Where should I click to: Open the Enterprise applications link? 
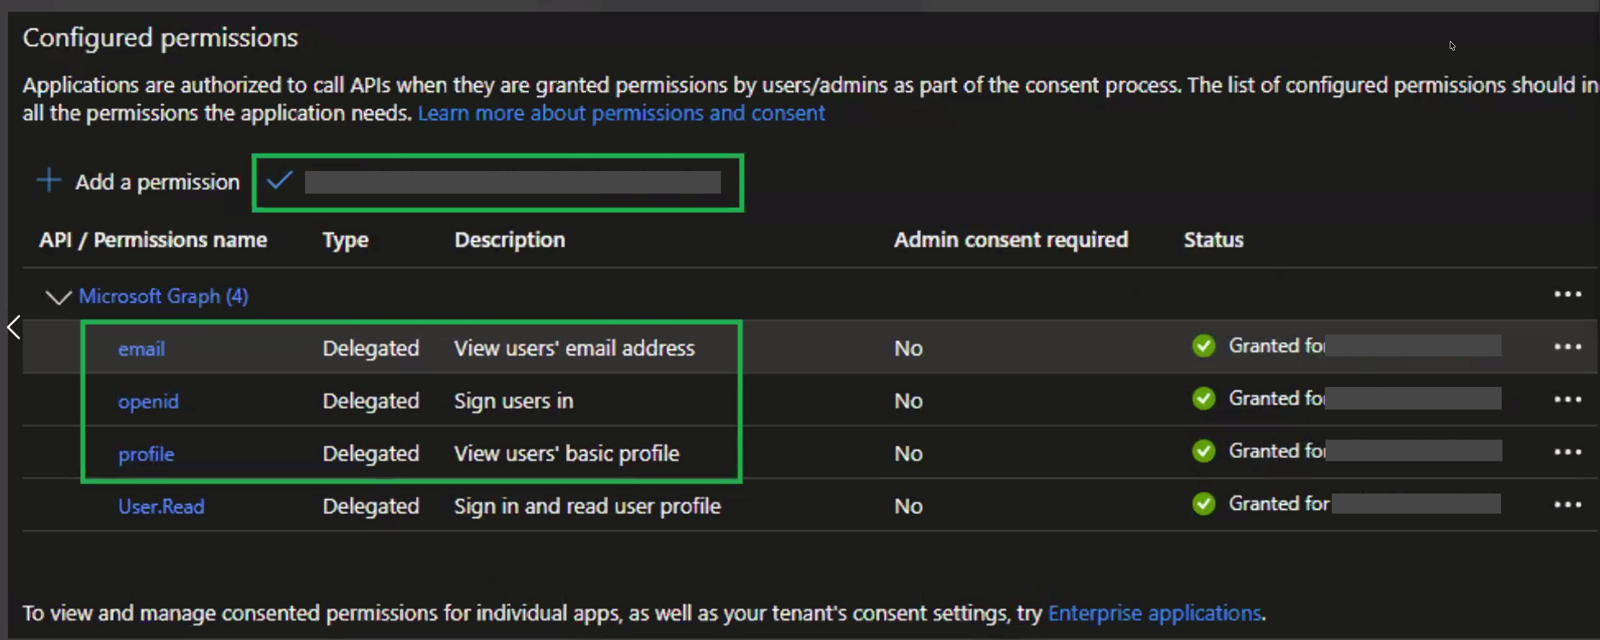click(1155, 613)
